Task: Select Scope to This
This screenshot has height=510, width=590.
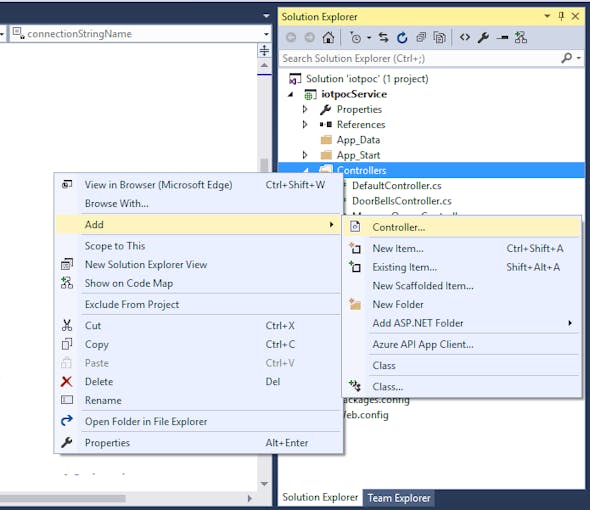Action: click(x=199, y=246)
